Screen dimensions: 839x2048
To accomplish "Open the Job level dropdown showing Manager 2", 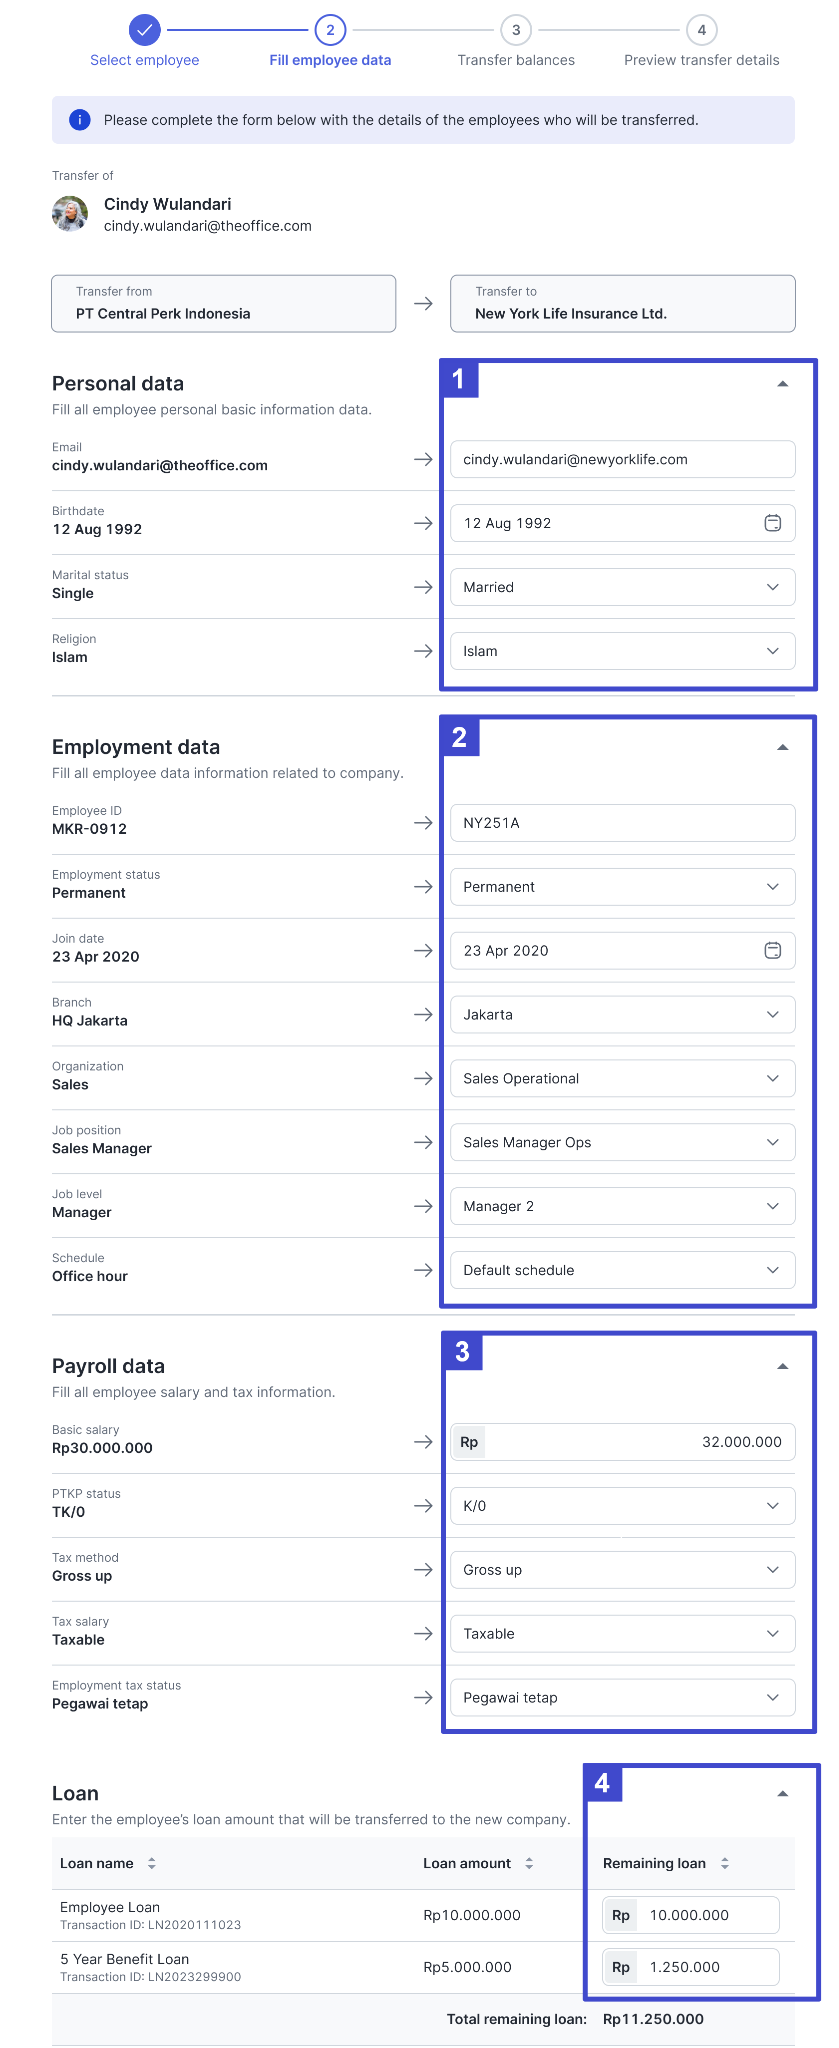I will [x=623, y=1206].
